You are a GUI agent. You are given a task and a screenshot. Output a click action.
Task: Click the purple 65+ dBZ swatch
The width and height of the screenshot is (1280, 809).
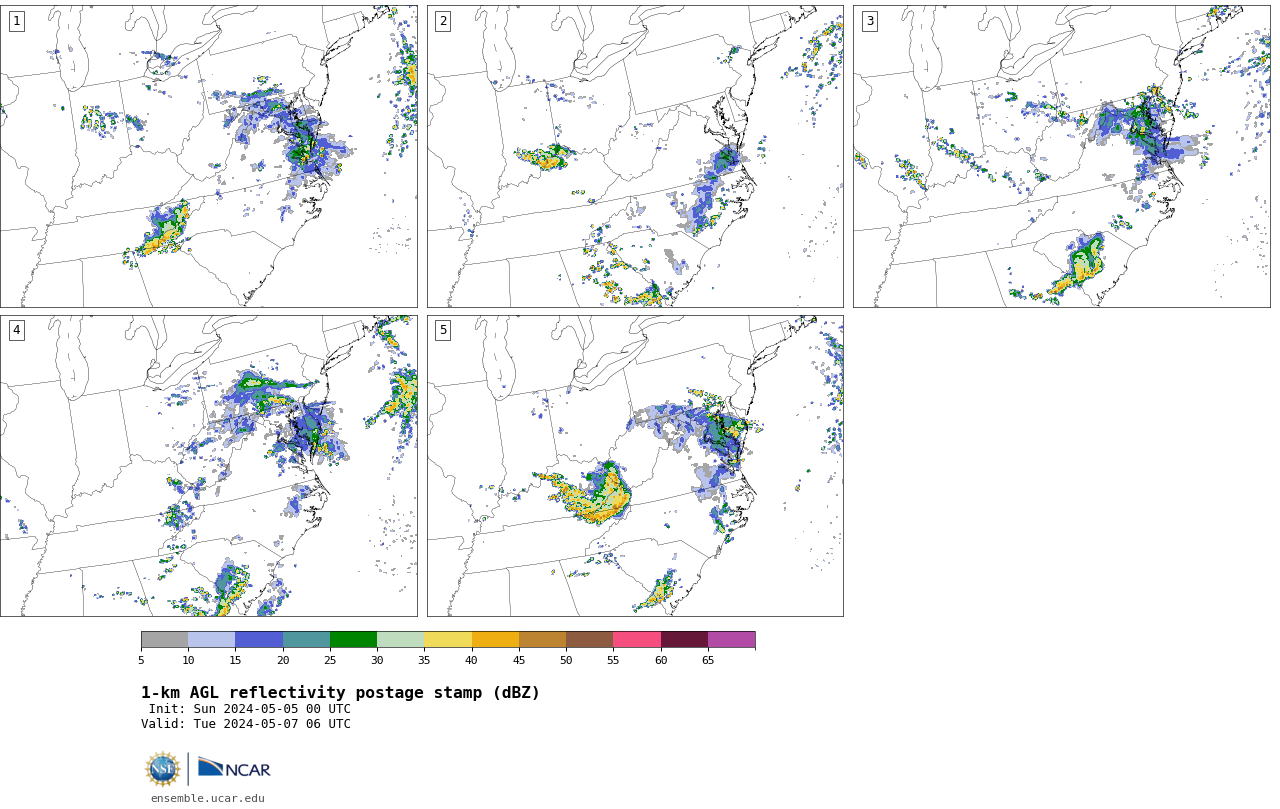tap(731, 640)
